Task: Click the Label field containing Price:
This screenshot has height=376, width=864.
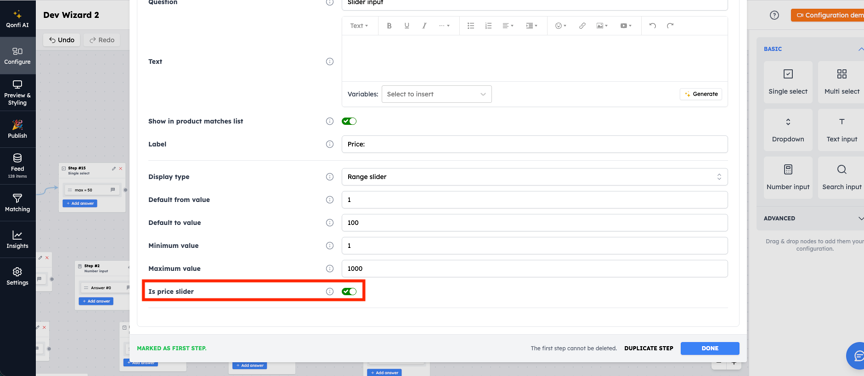Action: 534,144
